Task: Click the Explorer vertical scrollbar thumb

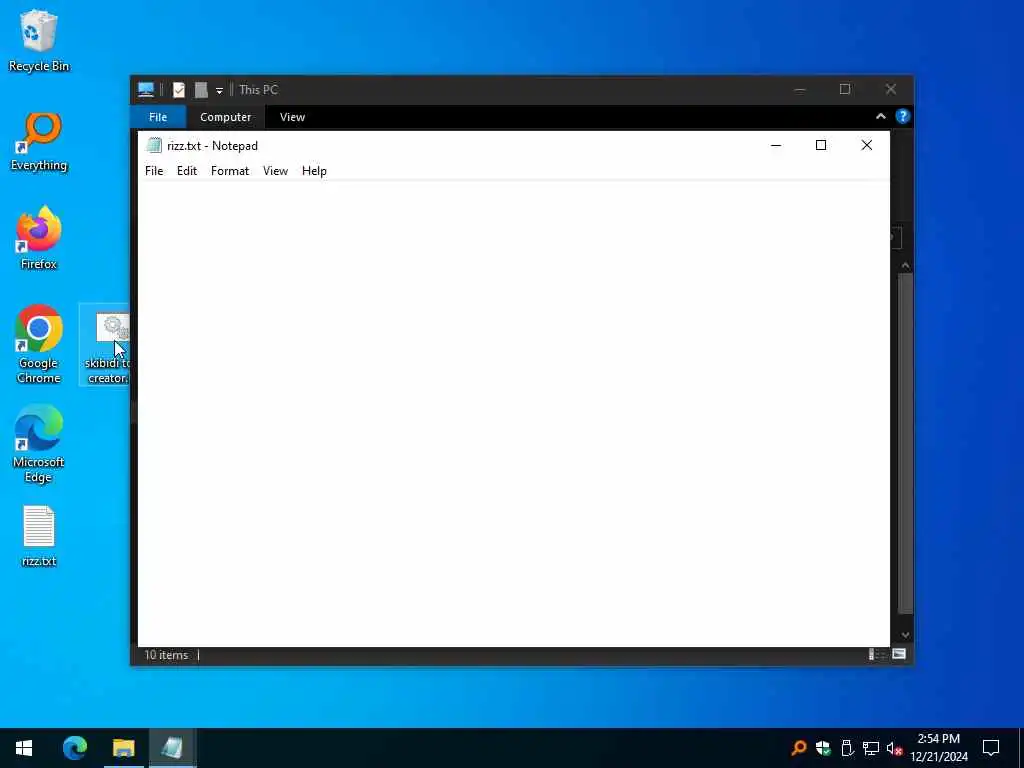Action: pyautogui.click(x=905, y=444)
